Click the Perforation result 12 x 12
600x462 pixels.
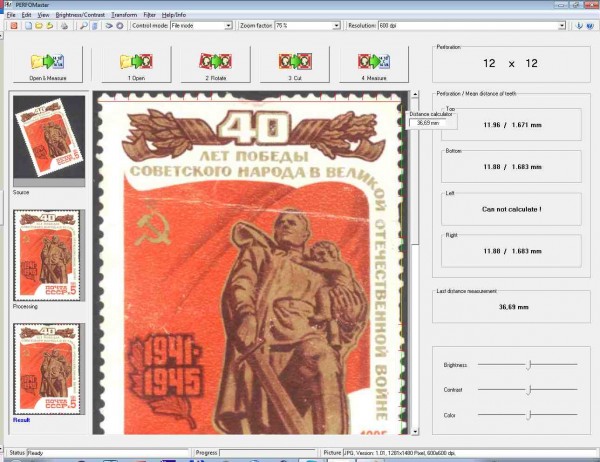click(510, 64)
